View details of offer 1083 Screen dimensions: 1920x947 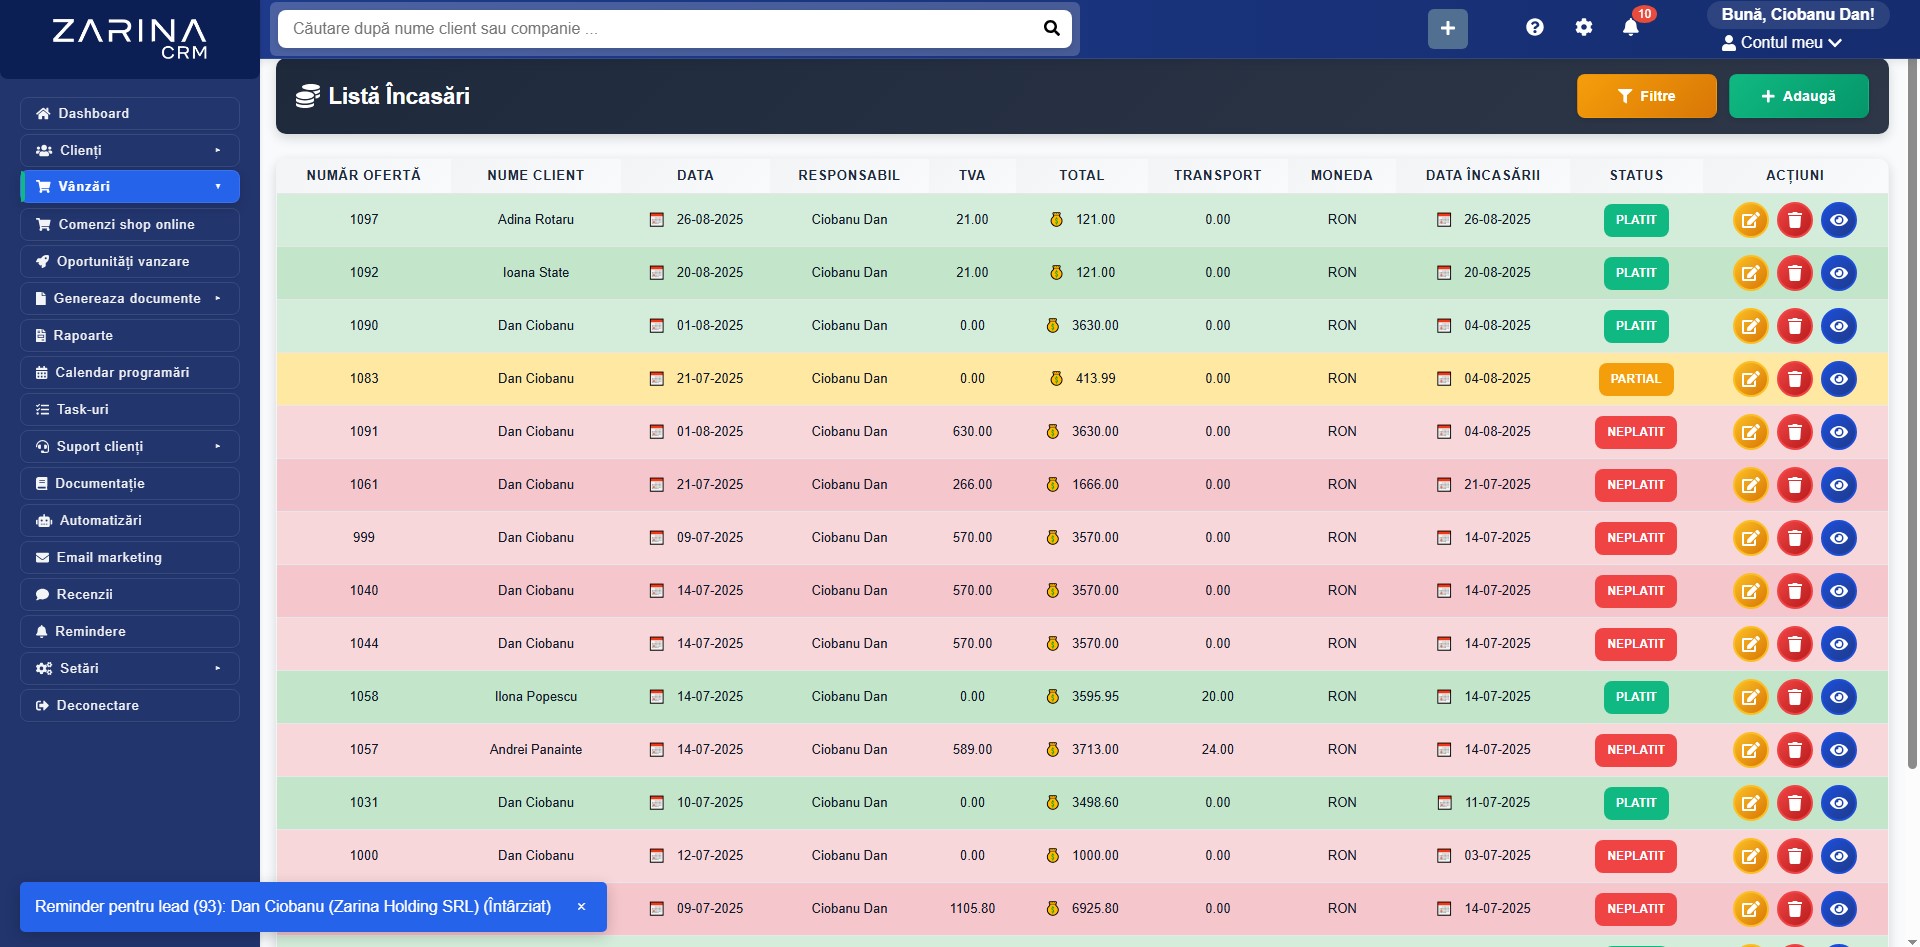pos(1839,379)
